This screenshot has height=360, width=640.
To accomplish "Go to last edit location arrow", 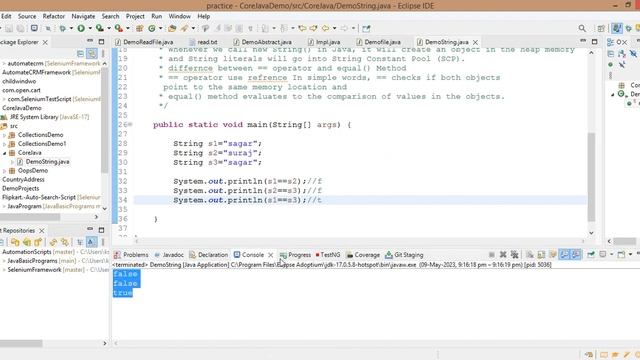I will click(302, 28).
